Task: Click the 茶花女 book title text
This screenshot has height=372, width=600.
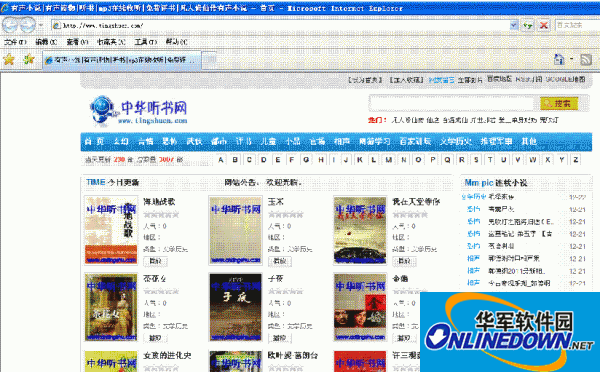Action: coord(155,279)
